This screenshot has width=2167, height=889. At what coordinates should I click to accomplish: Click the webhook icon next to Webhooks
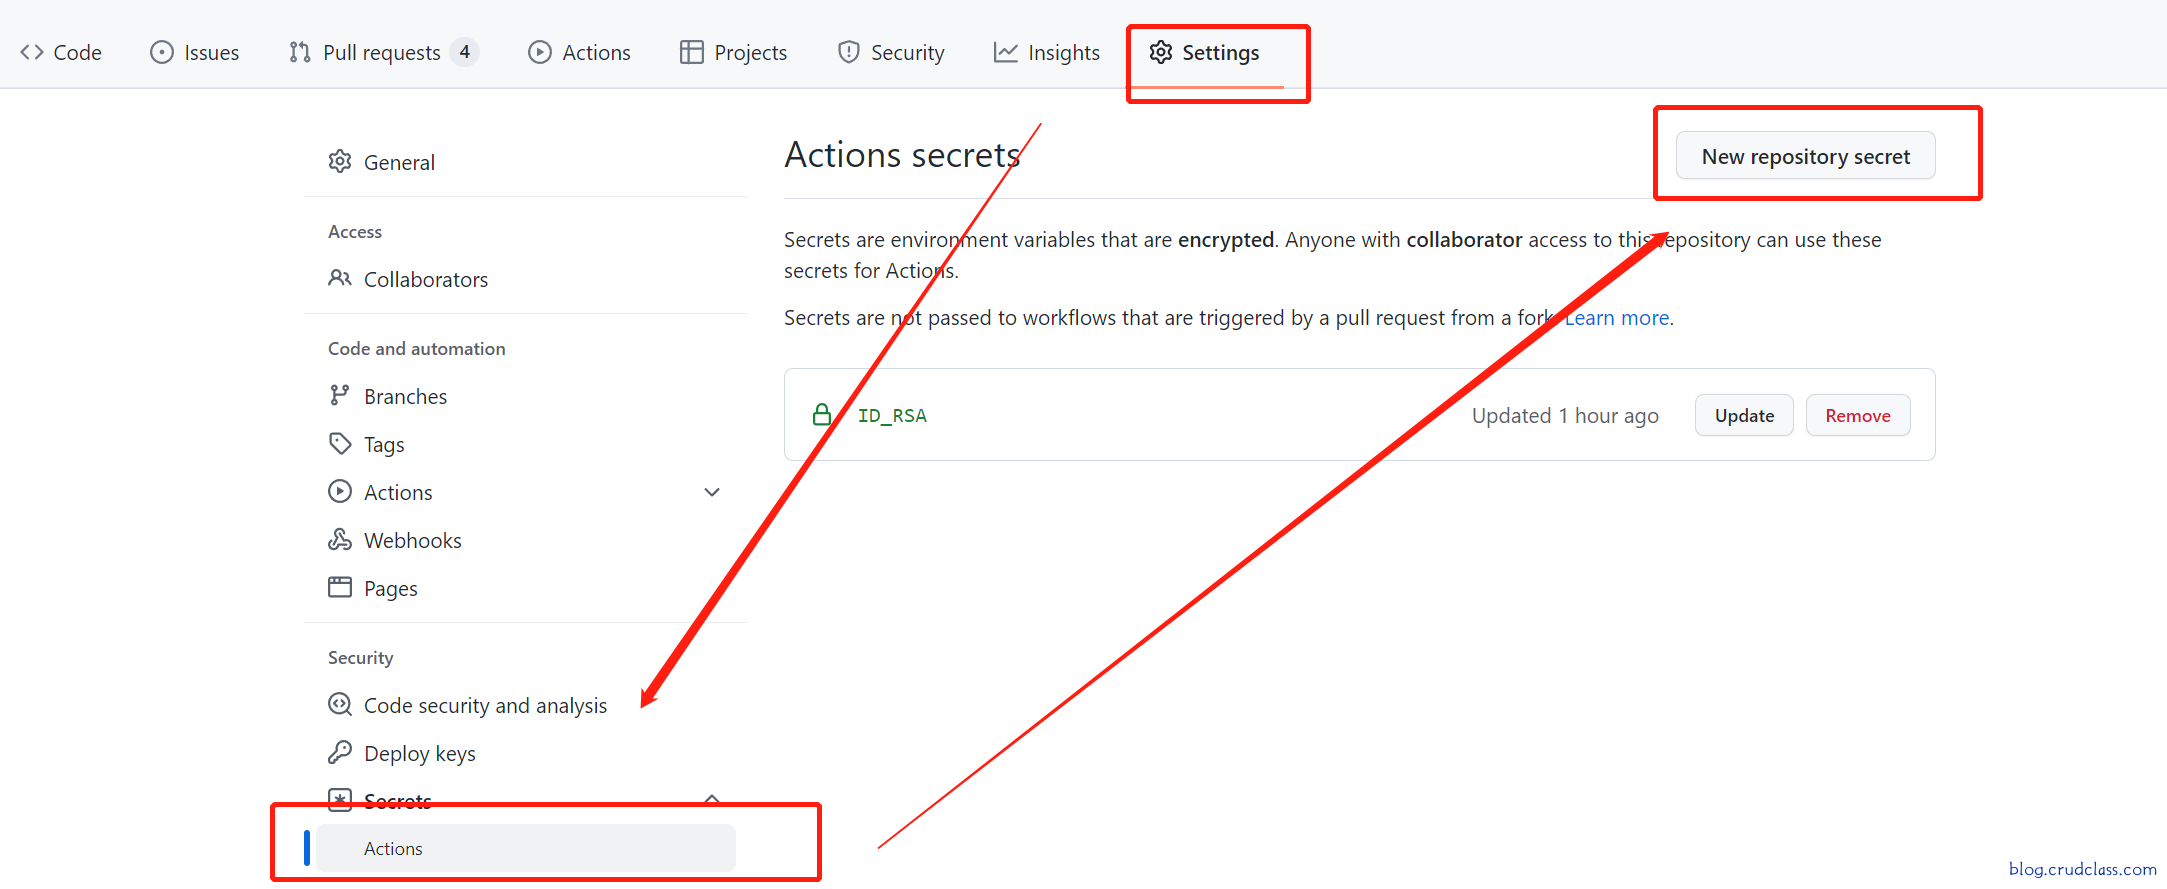point(340,540)
